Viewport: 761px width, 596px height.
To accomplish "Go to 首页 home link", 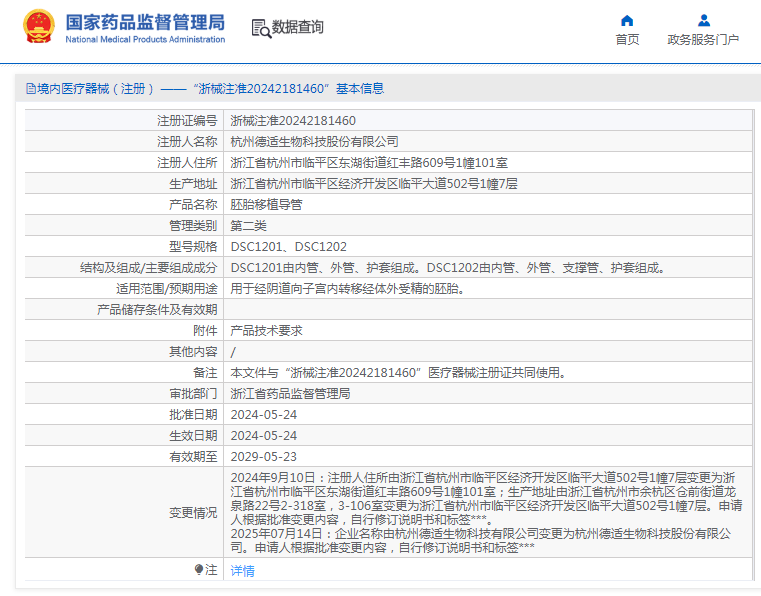I will click(627, 40).
